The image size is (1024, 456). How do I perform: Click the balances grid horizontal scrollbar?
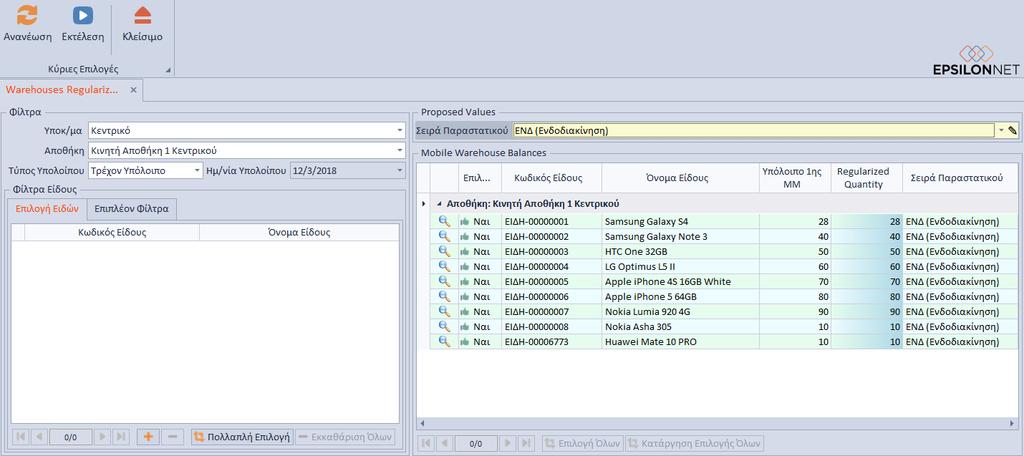(x=717, y=423)
